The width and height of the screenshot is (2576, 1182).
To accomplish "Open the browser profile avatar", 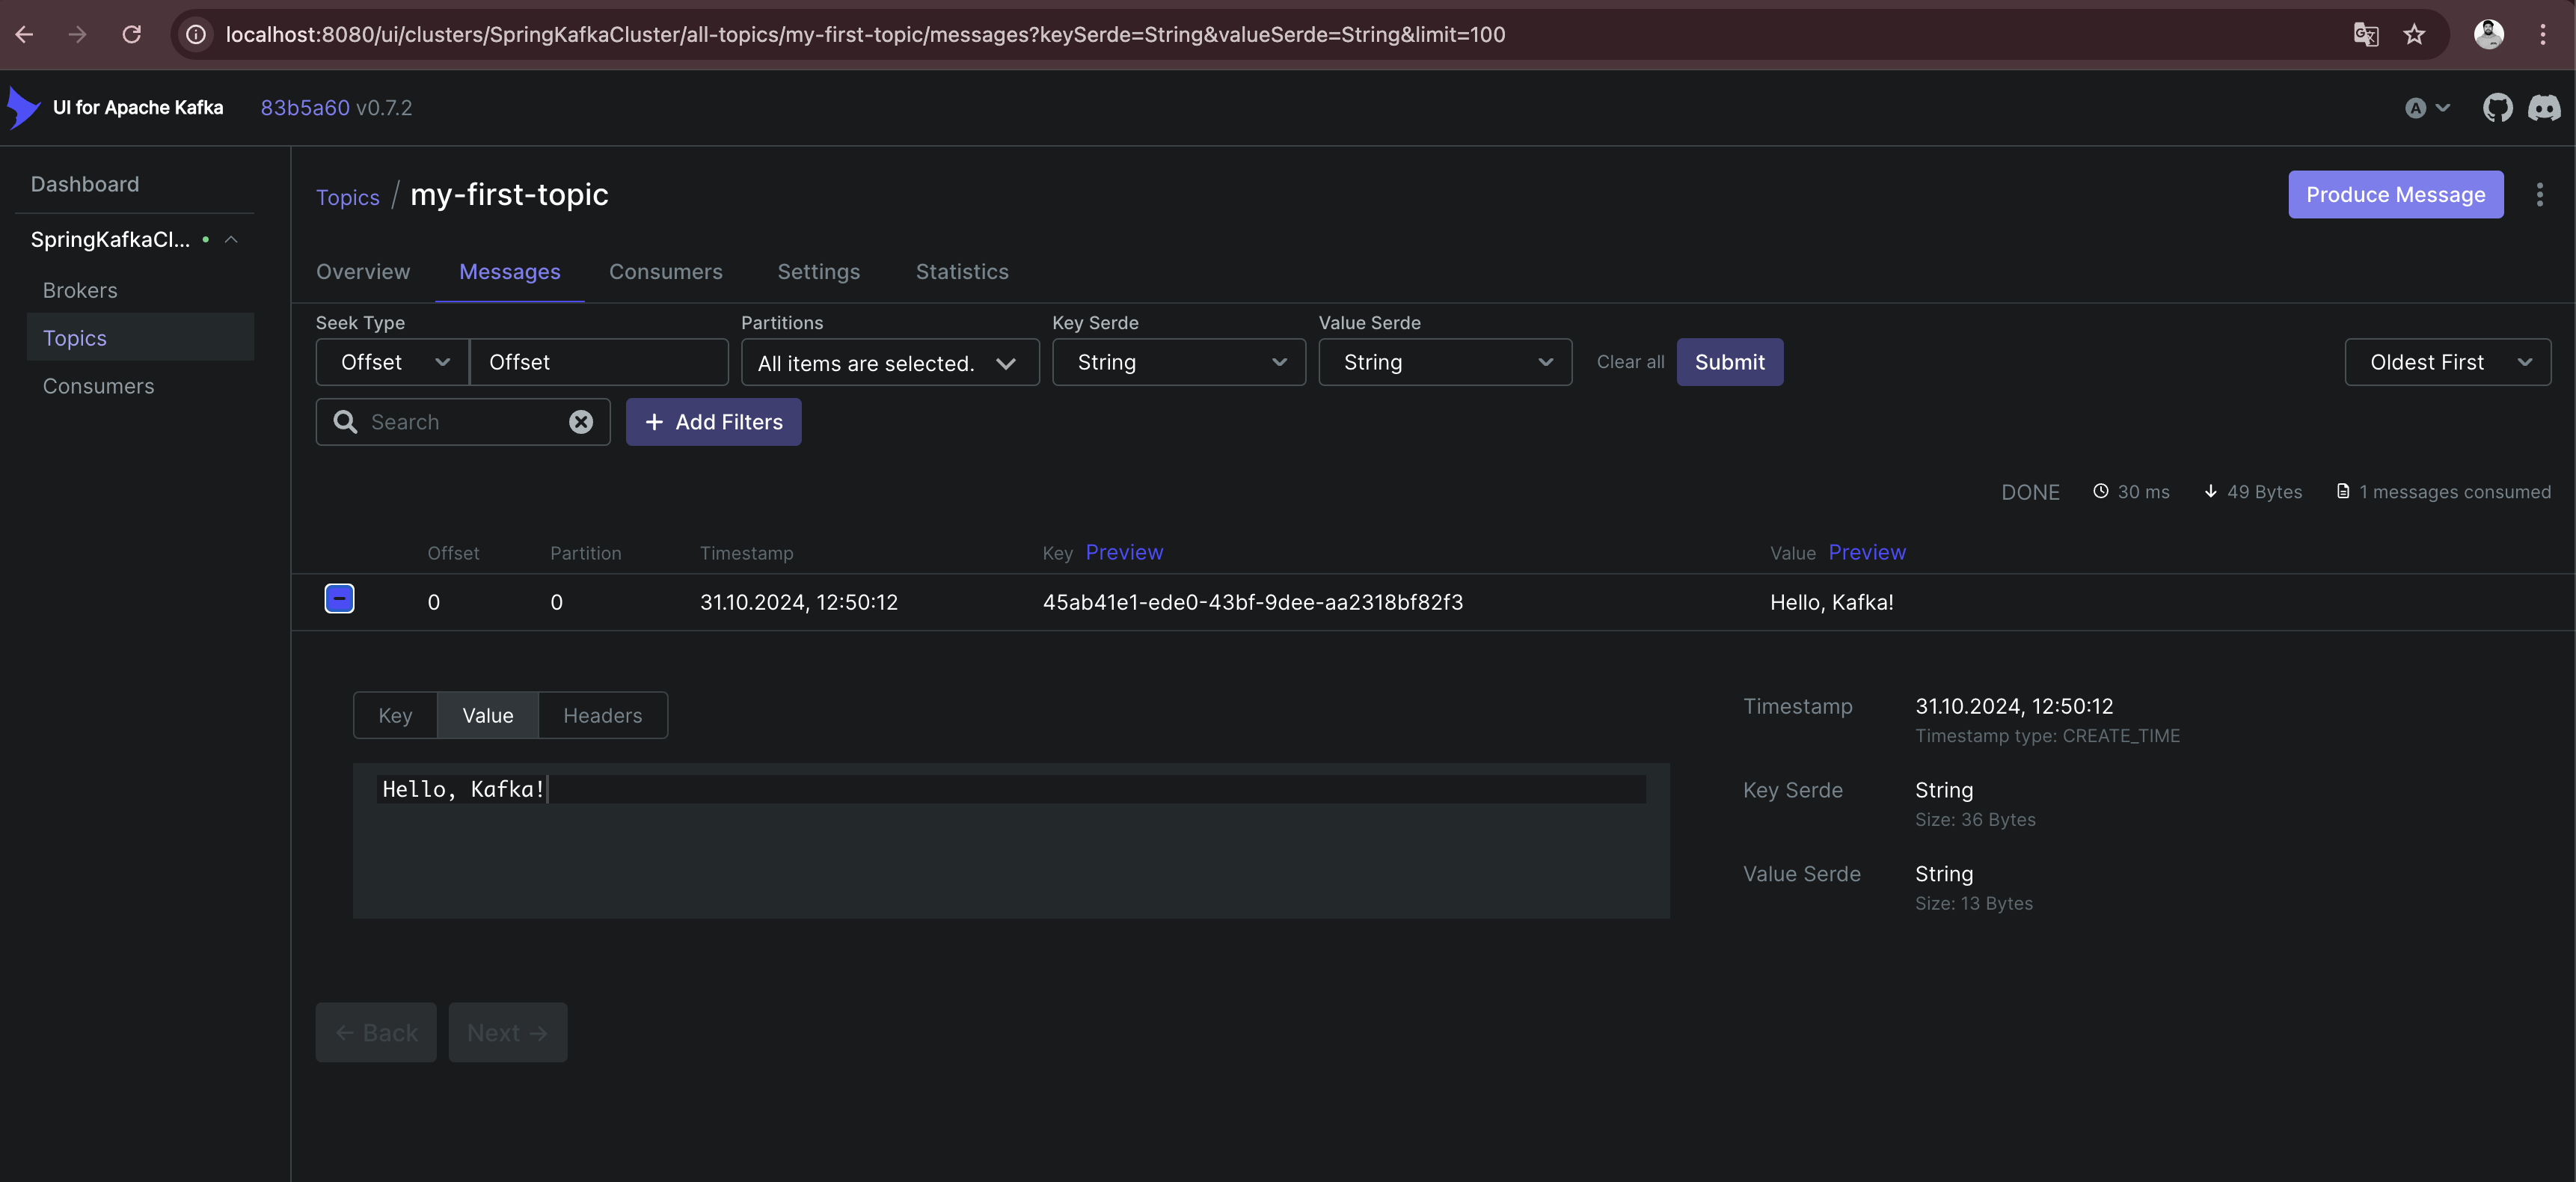I will (2488, 34).
